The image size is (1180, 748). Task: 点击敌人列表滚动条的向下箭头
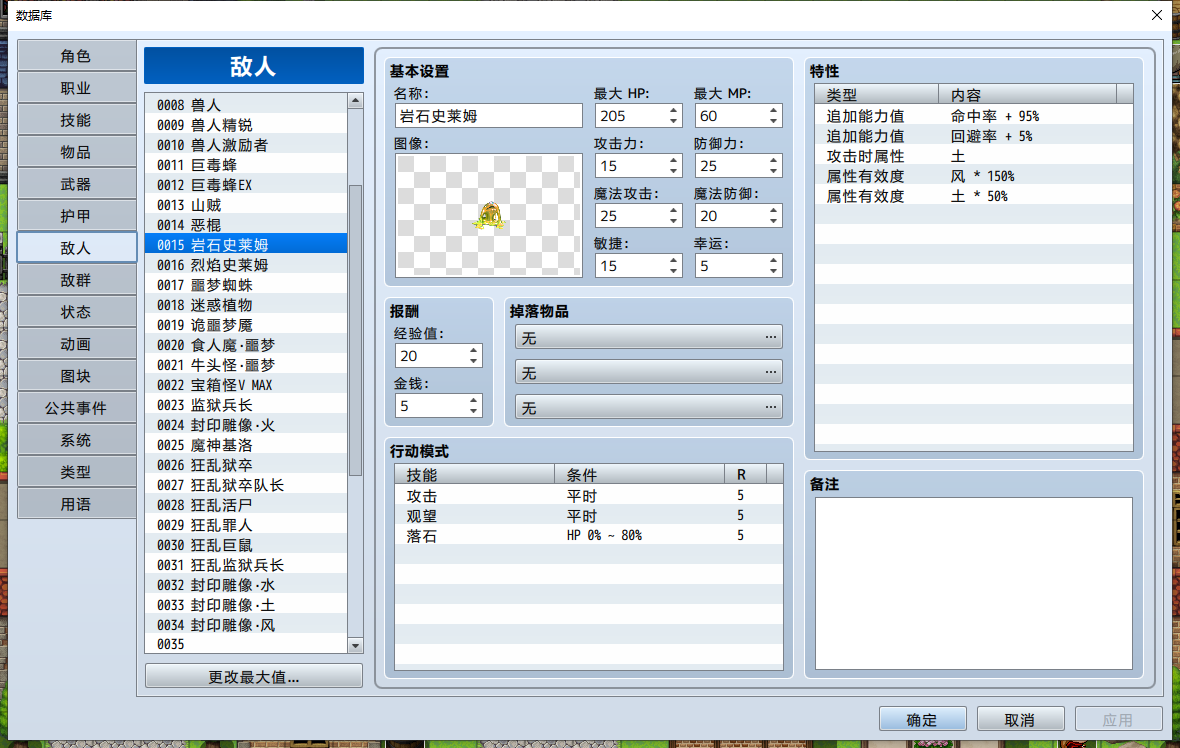[x=355, y=645]
